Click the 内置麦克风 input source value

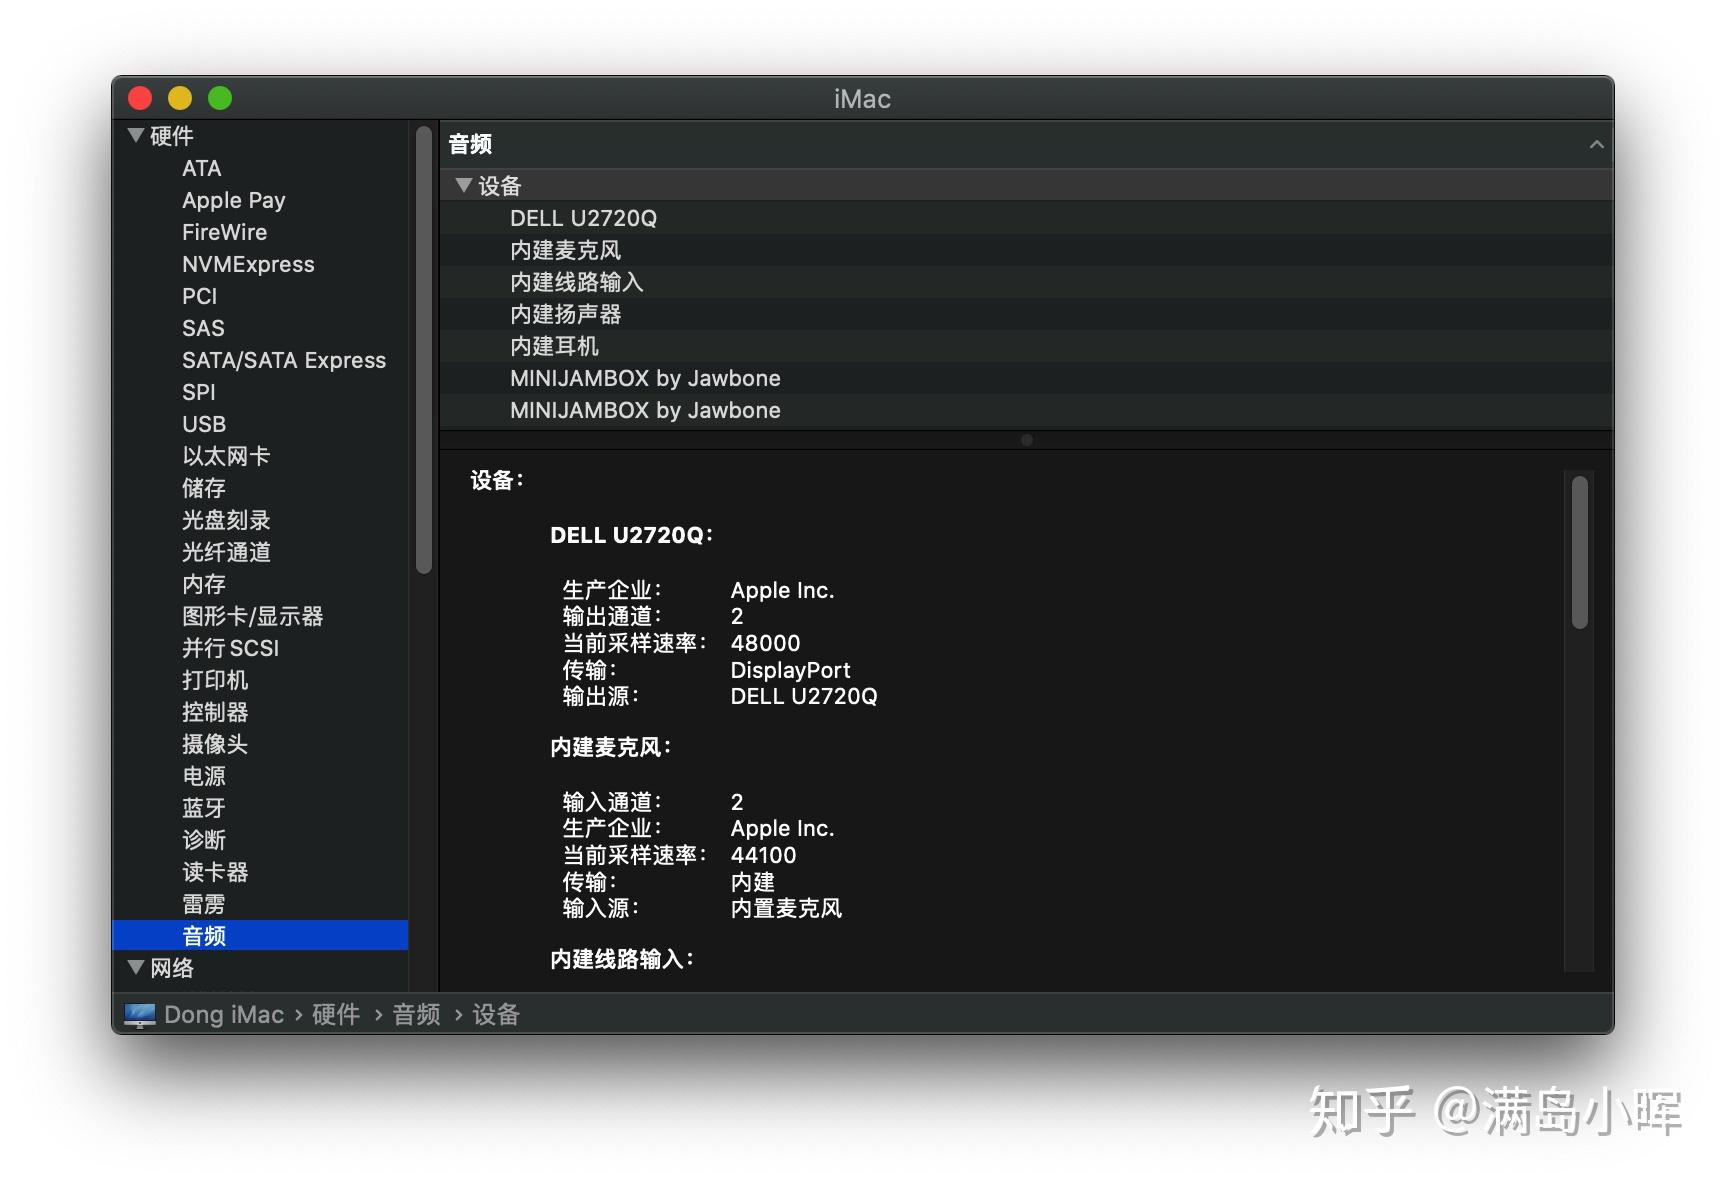(786, 908)
